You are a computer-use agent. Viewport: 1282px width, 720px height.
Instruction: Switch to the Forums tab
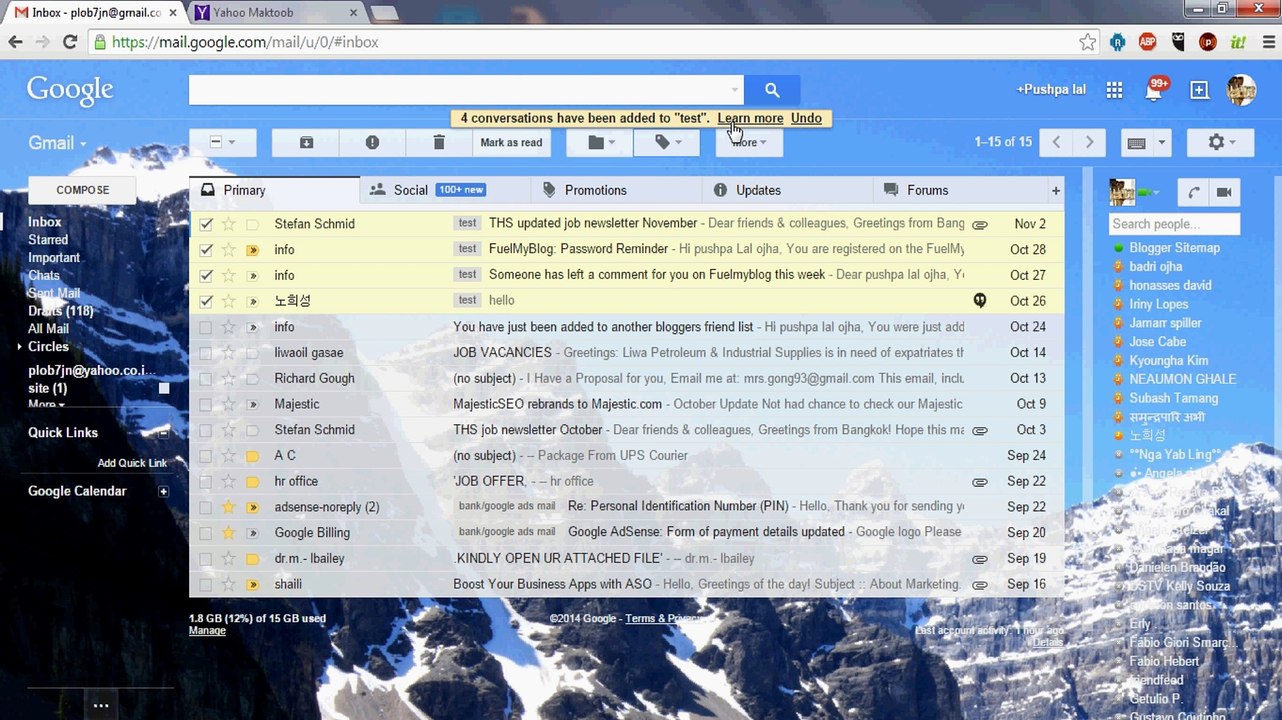click(958, 190)
